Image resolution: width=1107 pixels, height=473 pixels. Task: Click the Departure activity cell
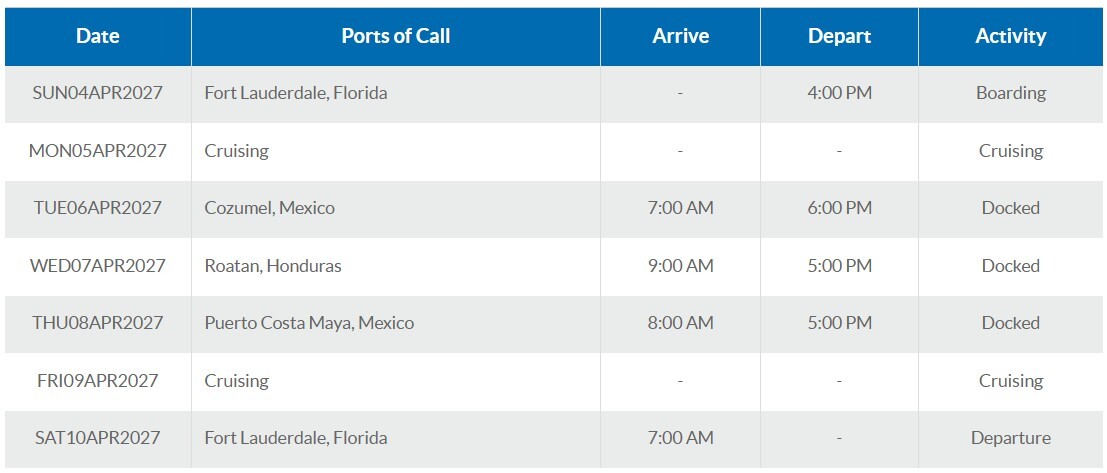pos(1010,438)
